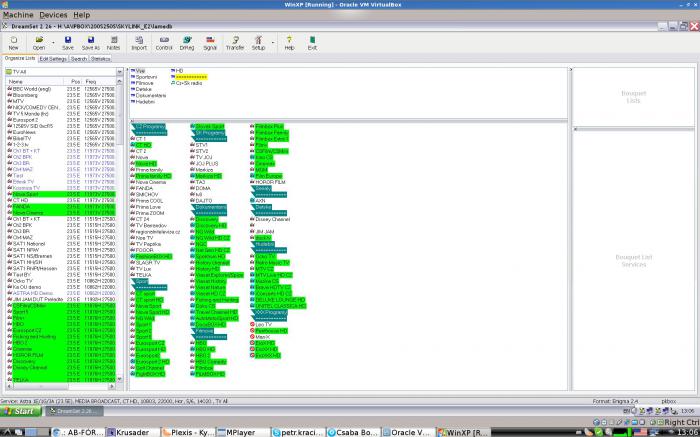
Task: Select the Detske bouquet
Action: 141,90
